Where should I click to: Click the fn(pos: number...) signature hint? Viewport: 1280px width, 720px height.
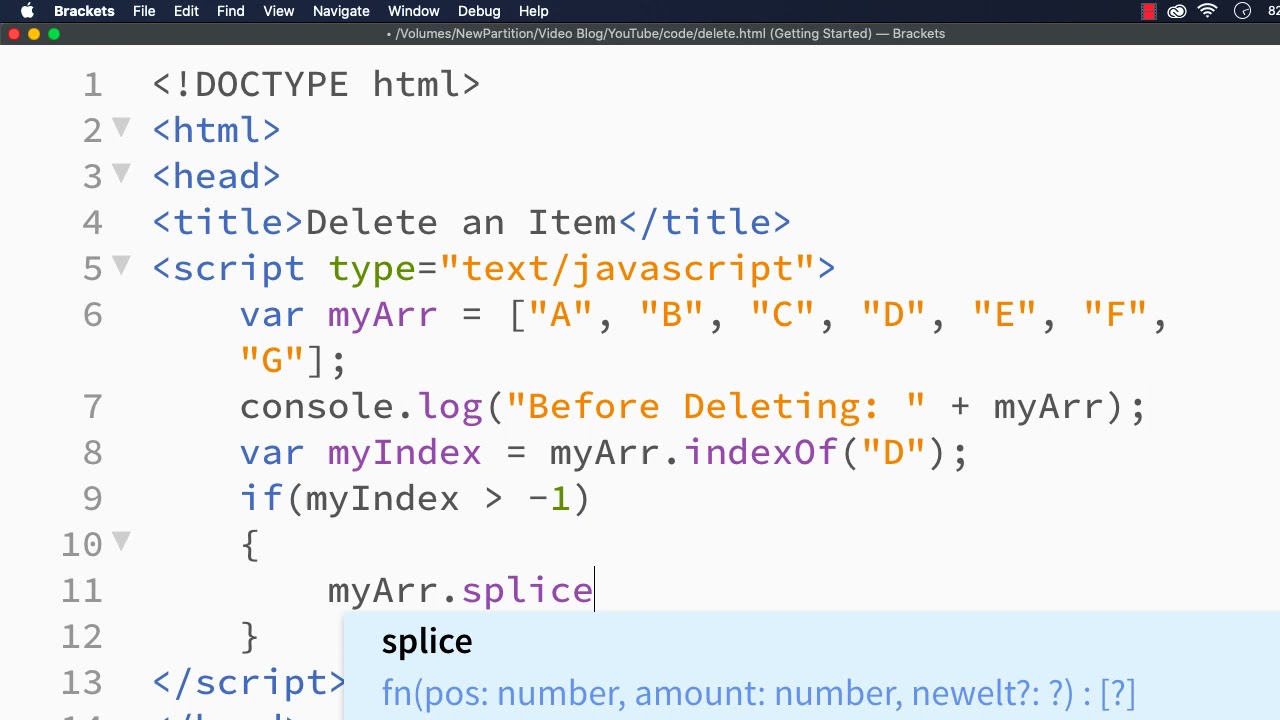(758, 694)
